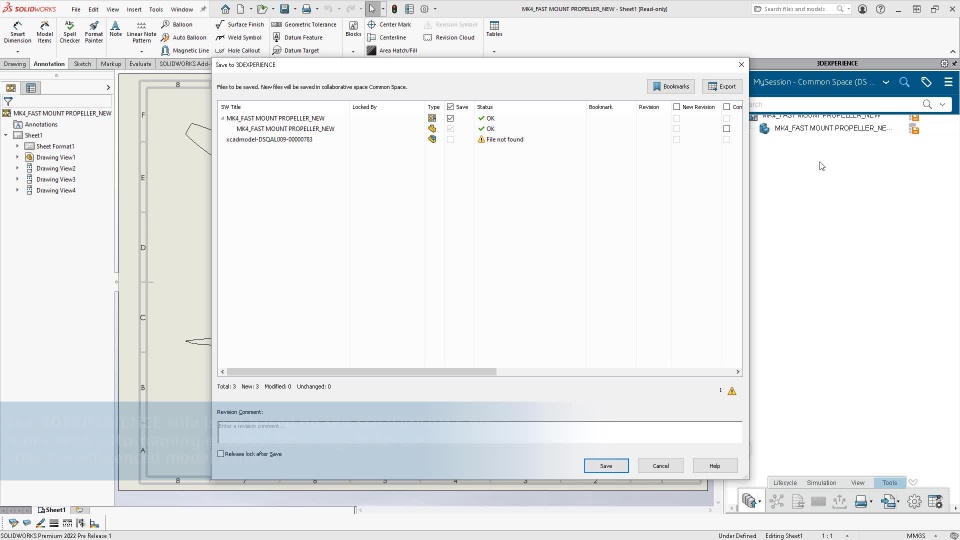Check last-column box for second MK4 row
Image resolution: width=960 pixels, height=540 pixels.
[726, 129]
